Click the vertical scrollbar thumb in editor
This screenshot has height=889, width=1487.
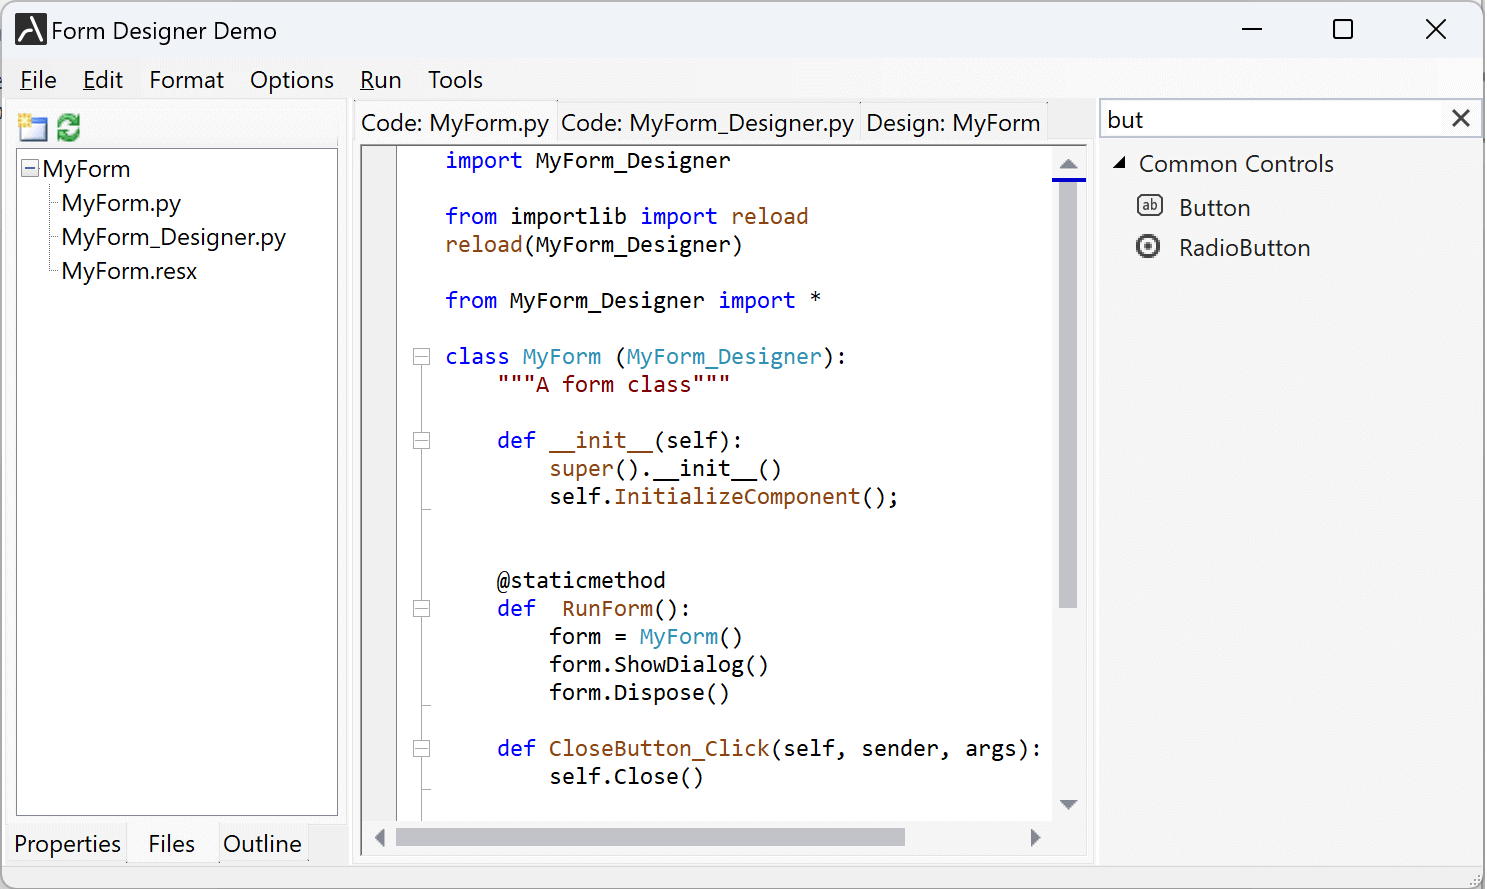(x=1068, y=394)
